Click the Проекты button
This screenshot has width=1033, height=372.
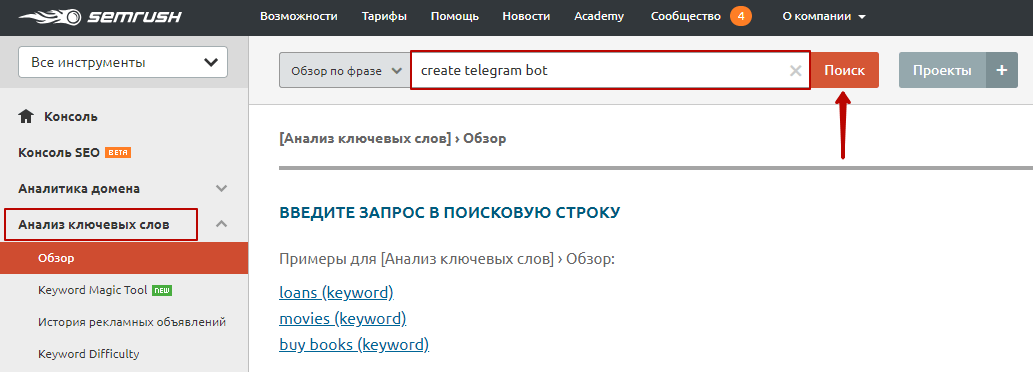point(943,70)
